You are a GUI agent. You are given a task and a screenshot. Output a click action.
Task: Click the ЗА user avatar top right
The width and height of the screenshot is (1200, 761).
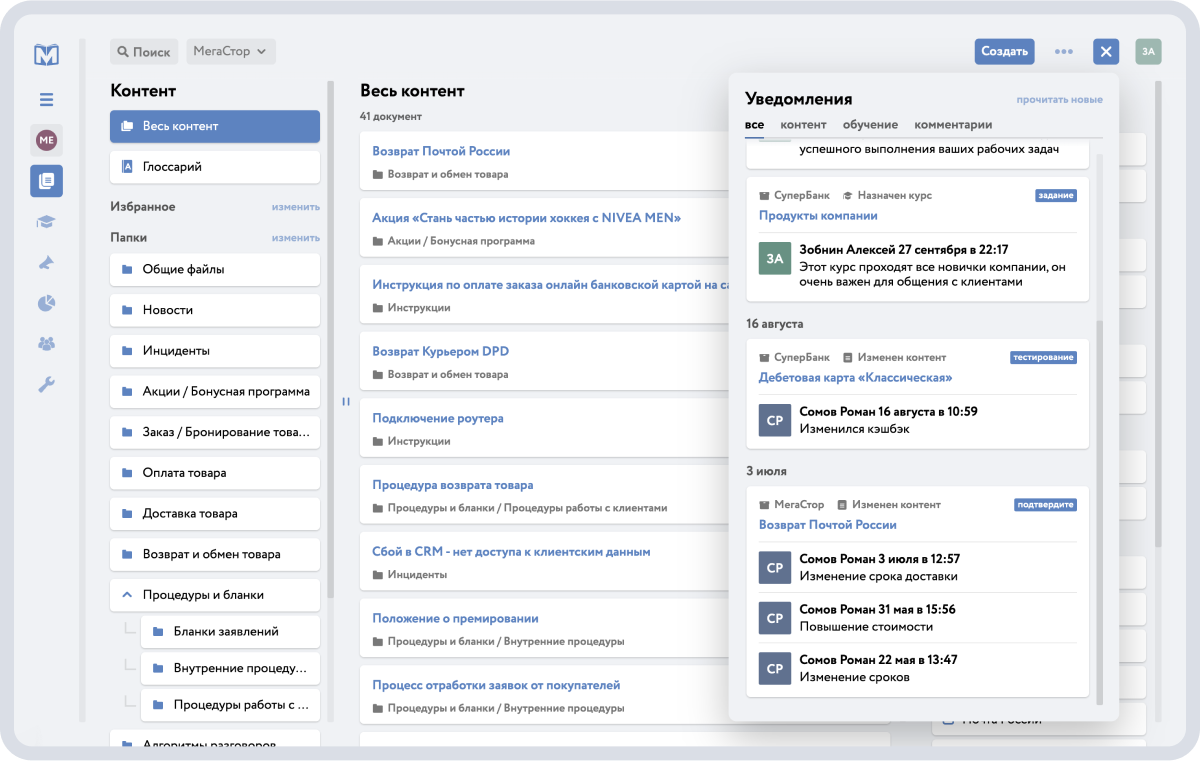pyautogui.click(x=1148, y=52)
